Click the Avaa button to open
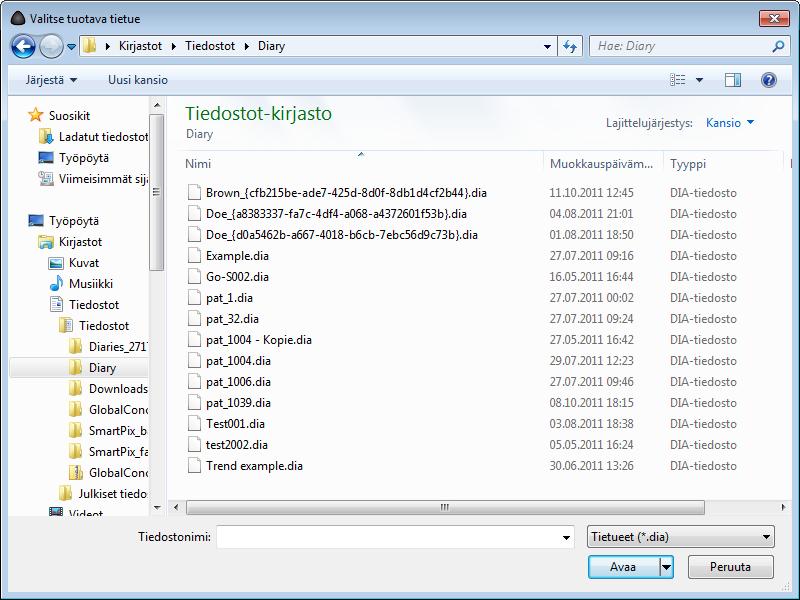800x600 pixels. [x=623, y=567]
